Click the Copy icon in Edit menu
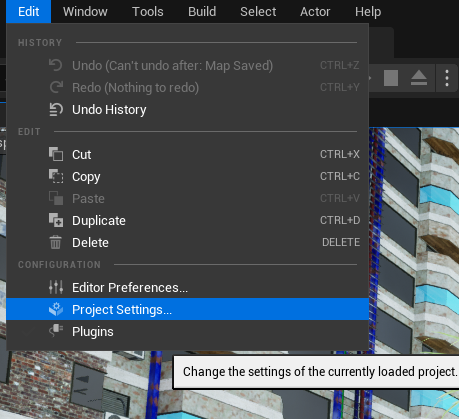The width and height of the screenshot is (459, 419). [56, 176]
